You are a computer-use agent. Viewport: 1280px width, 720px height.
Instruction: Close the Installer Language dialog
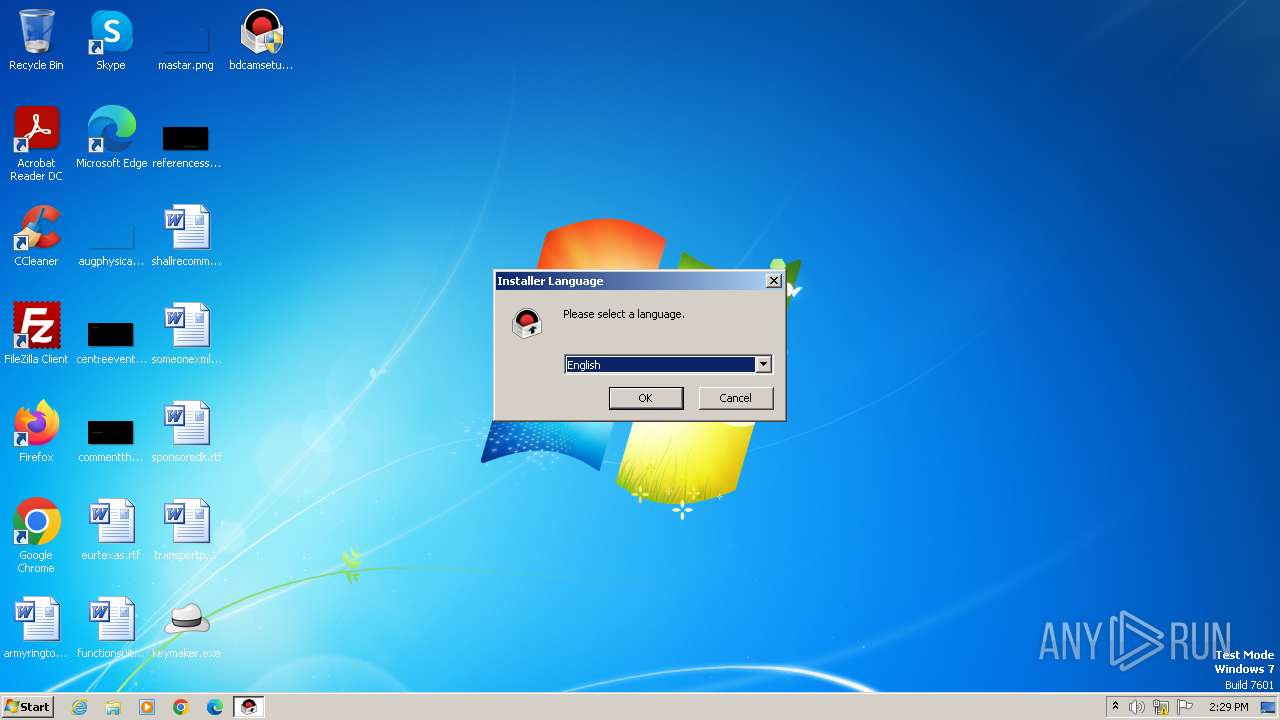[773, 281]
